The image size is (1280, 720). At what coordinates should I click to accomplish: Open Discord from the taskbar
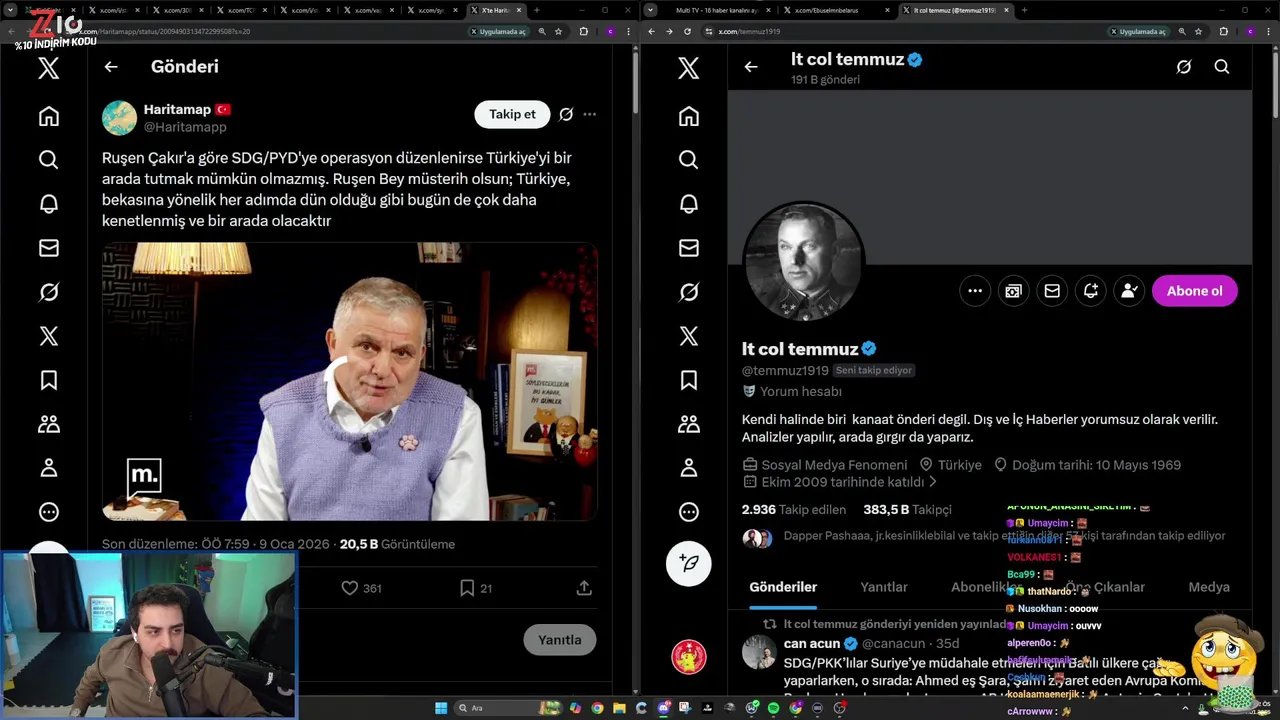point(664,708)
